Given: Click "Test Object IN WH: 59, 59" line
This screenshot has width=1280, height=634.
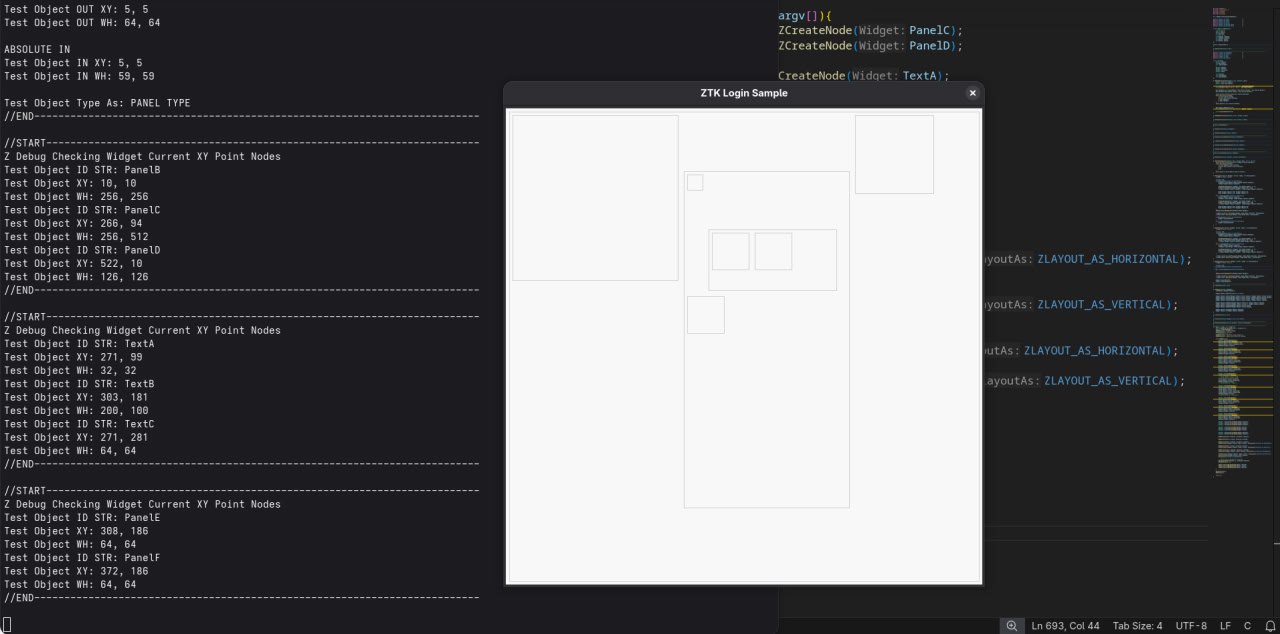Looking at the screenshot, I should pyautogui.click(x=79, y=76).
